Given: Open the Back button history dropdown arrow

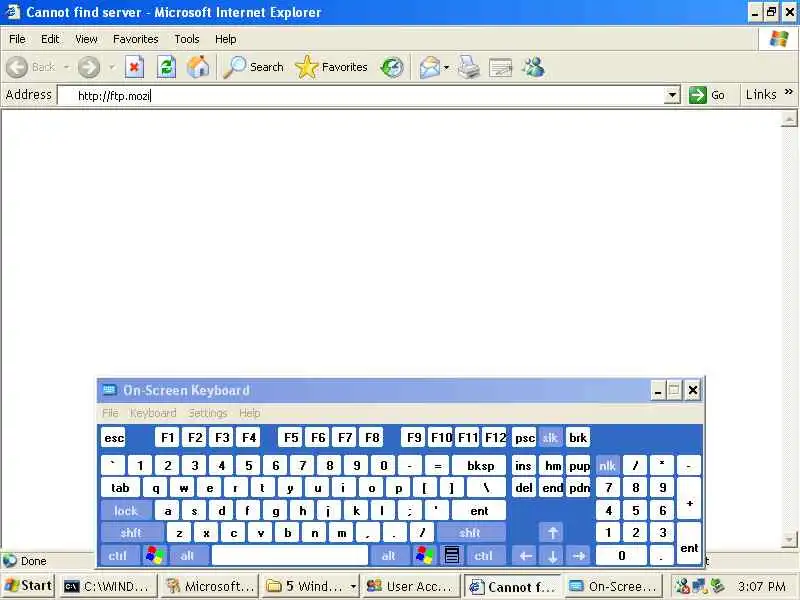Looking at the screenshot, I should [66, 67].
